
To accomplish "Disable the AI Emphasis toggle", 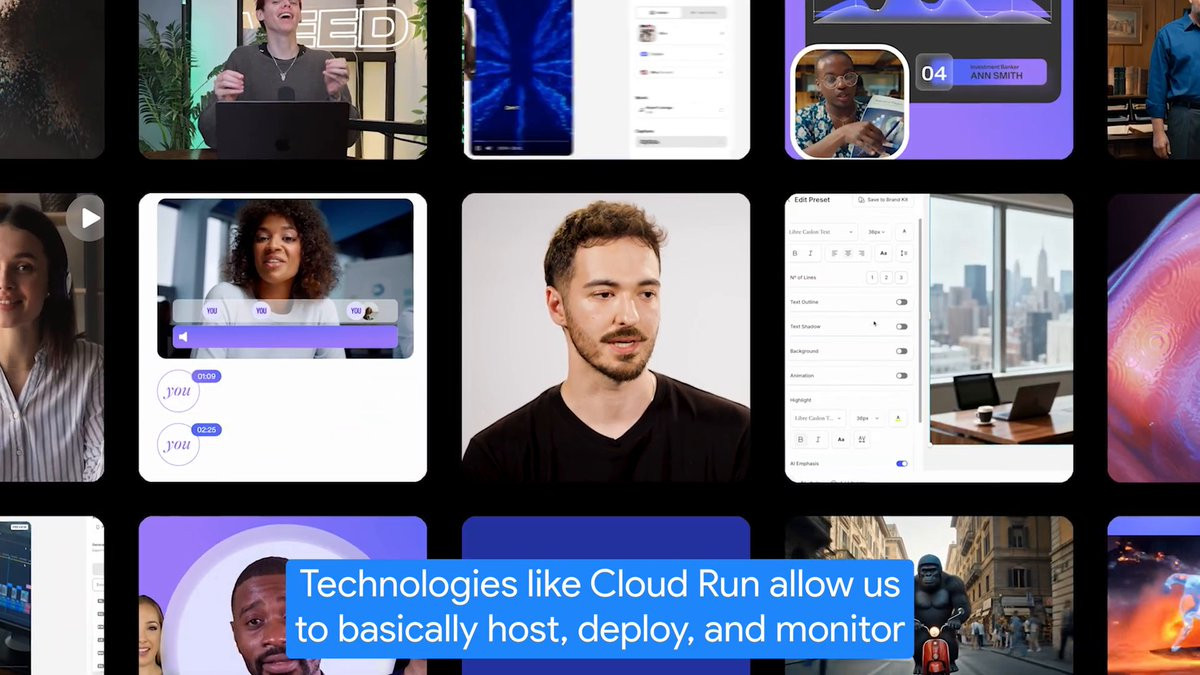I will coord(902,464).
